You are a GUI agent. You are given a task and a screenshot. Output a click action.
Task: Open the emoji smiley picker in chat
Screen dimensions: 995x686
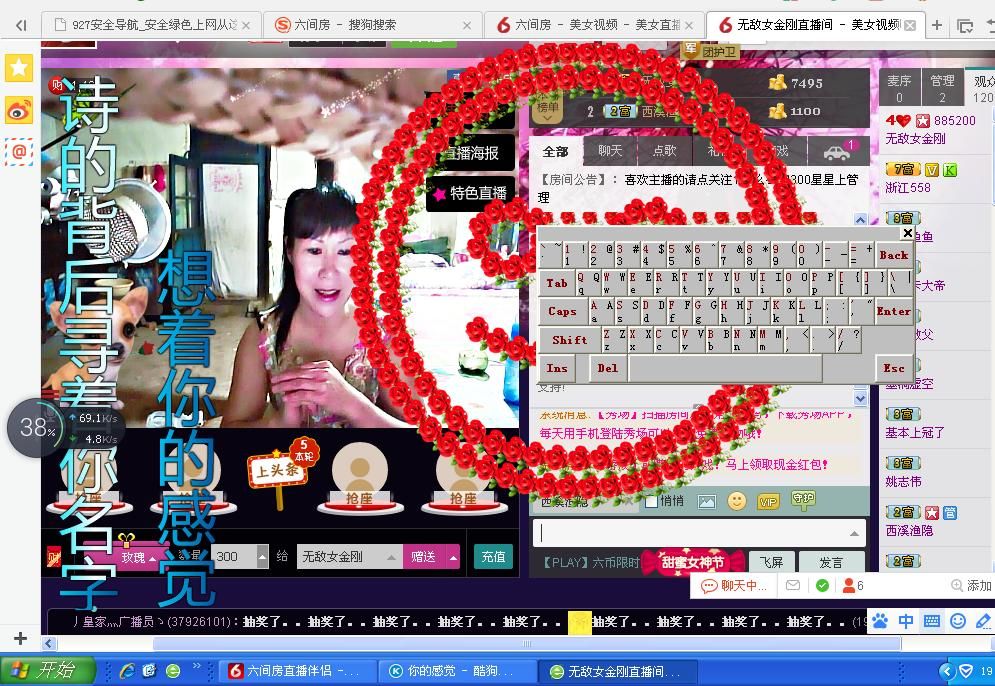click(x=737, y=501)
